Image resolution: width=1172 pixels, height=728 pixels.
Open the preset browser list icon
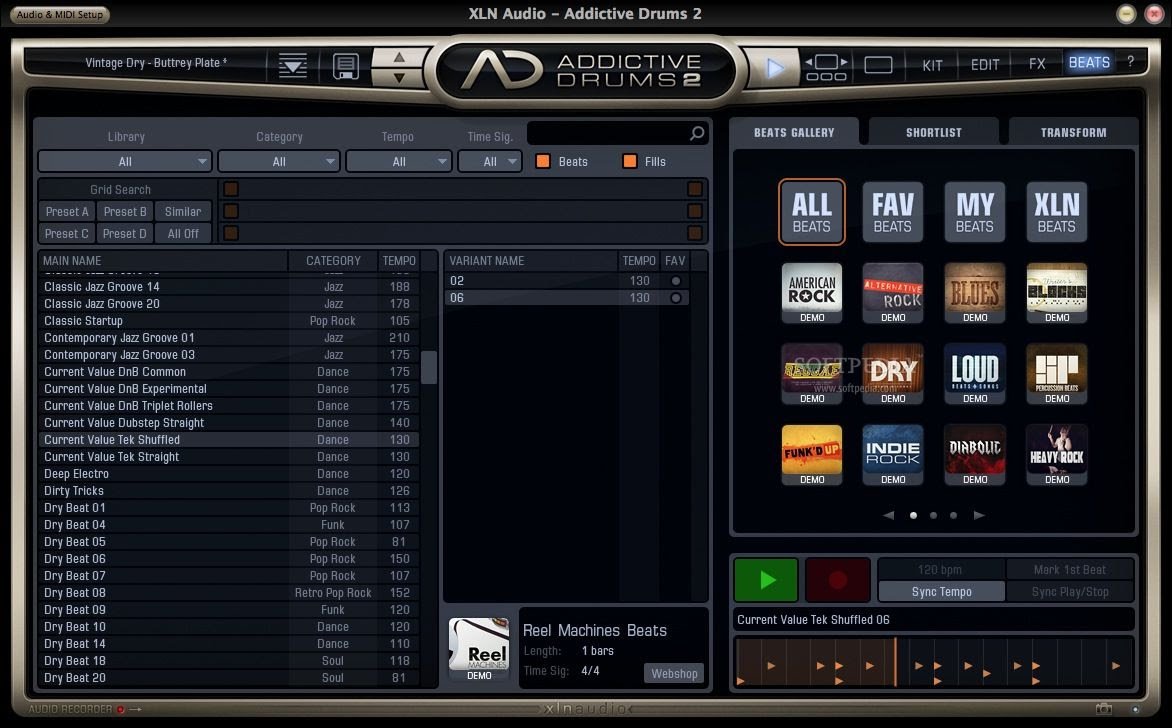[292, 64]
